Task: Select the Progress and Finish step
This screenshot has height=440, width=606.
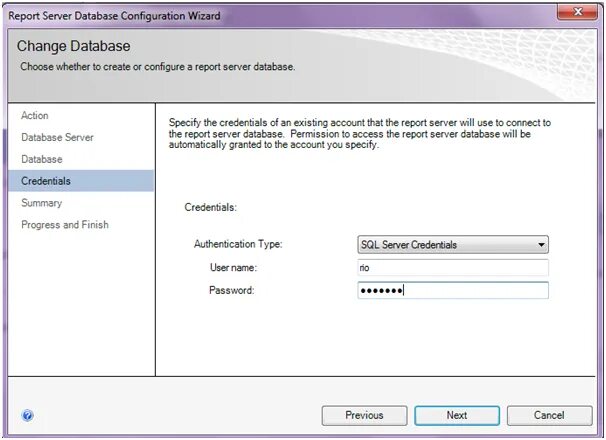Action: (65, 225)
